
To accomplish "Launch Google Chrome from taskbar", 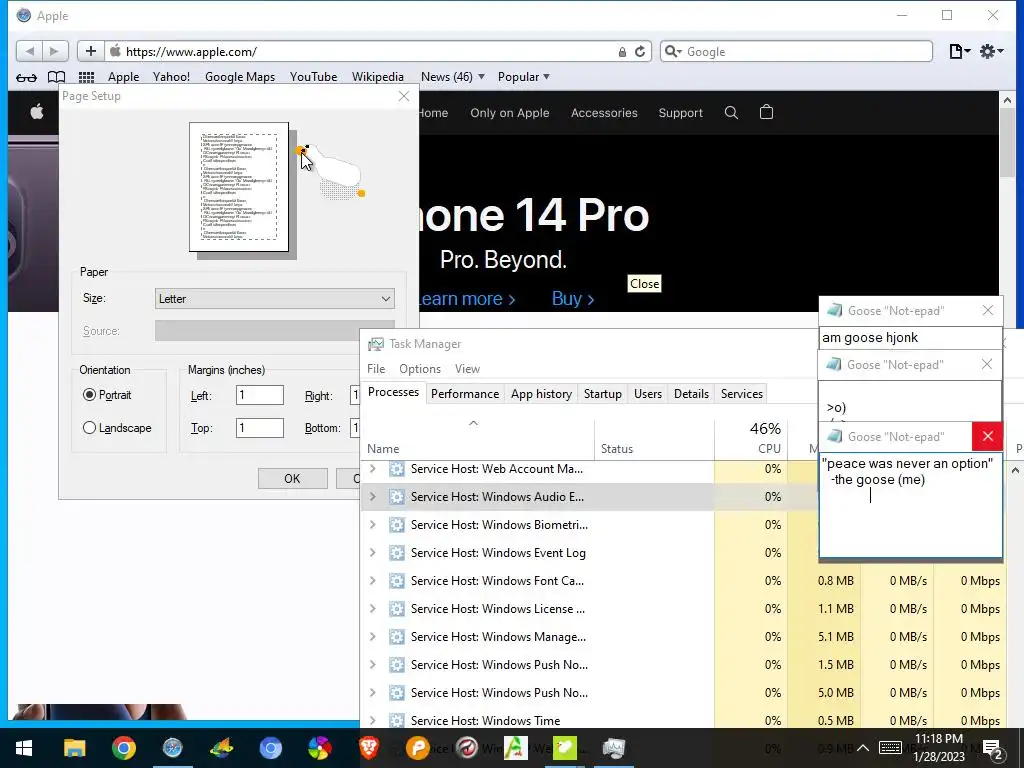I will (123, 748).
